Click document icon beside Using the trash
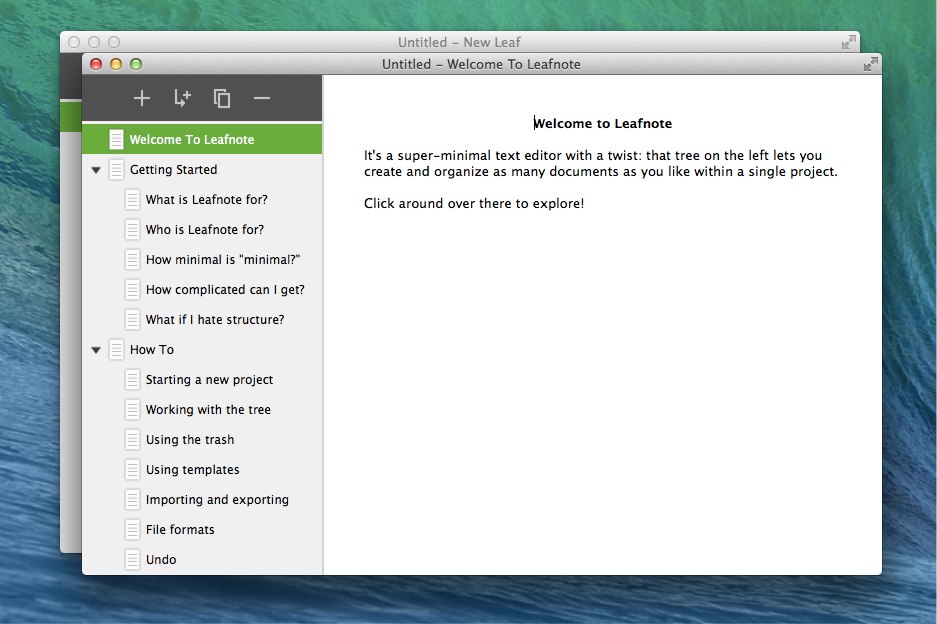Viewport: 937px width, 624px height. coord(132,439)
